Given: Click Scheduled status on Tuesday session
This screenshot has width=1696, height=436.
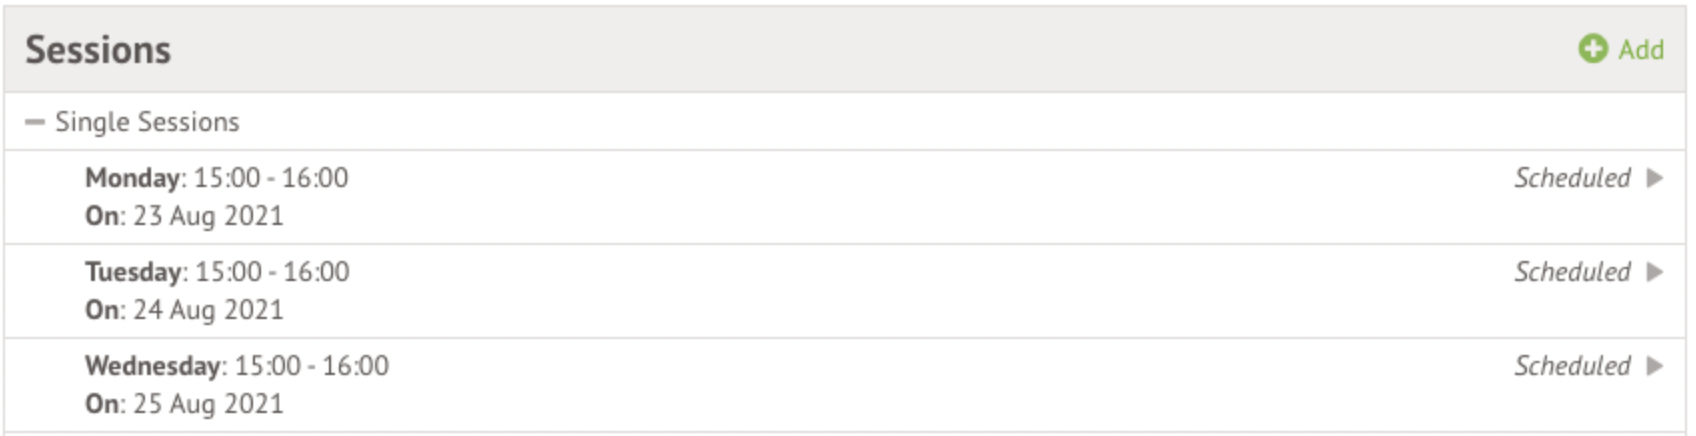Looking at the screenshot, I should (x=1572, y=272).
